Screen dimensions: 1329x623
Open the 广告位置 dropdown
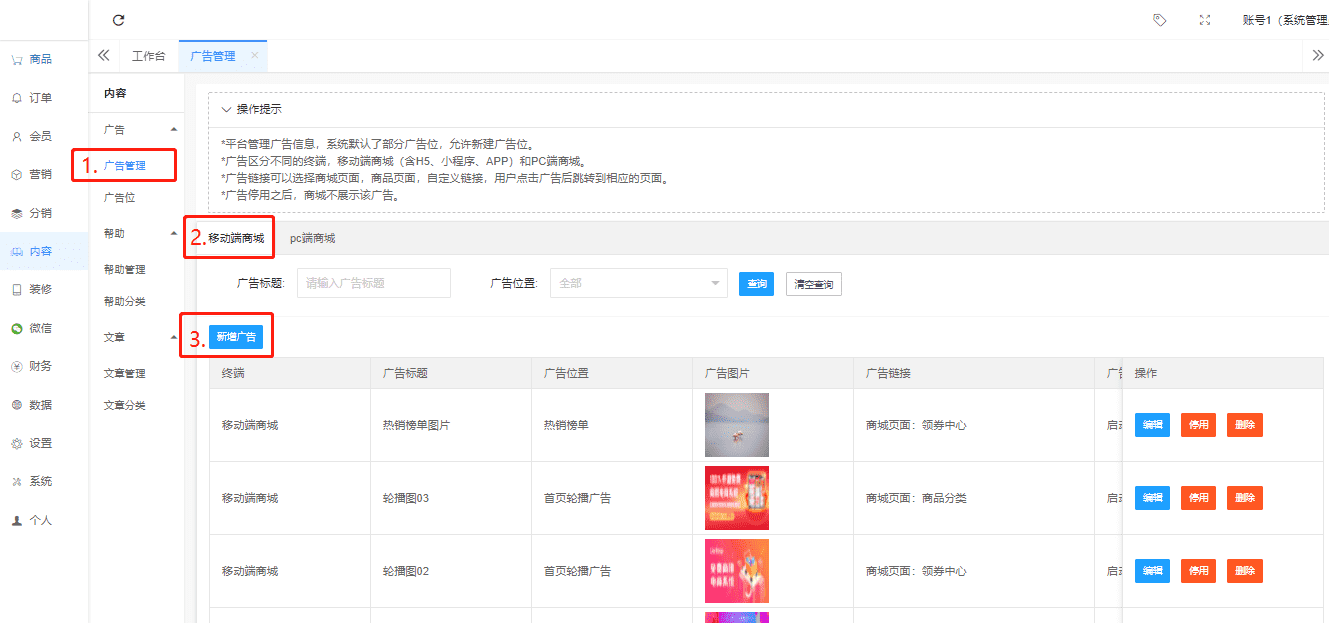pyautogui.click(x=638, y=283)
